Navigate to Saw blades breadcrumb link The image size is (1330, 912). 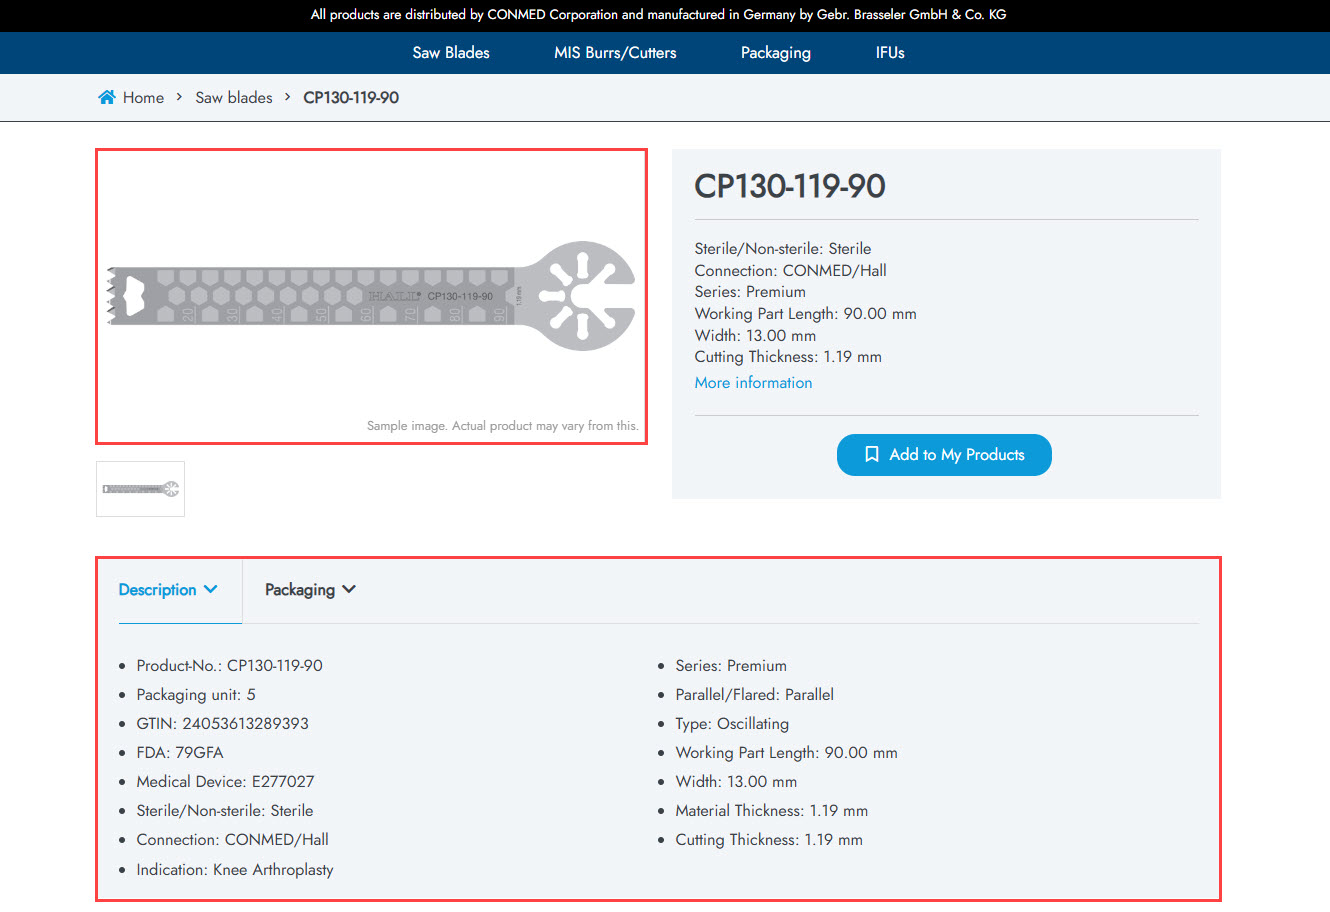(x=234, y=97)
